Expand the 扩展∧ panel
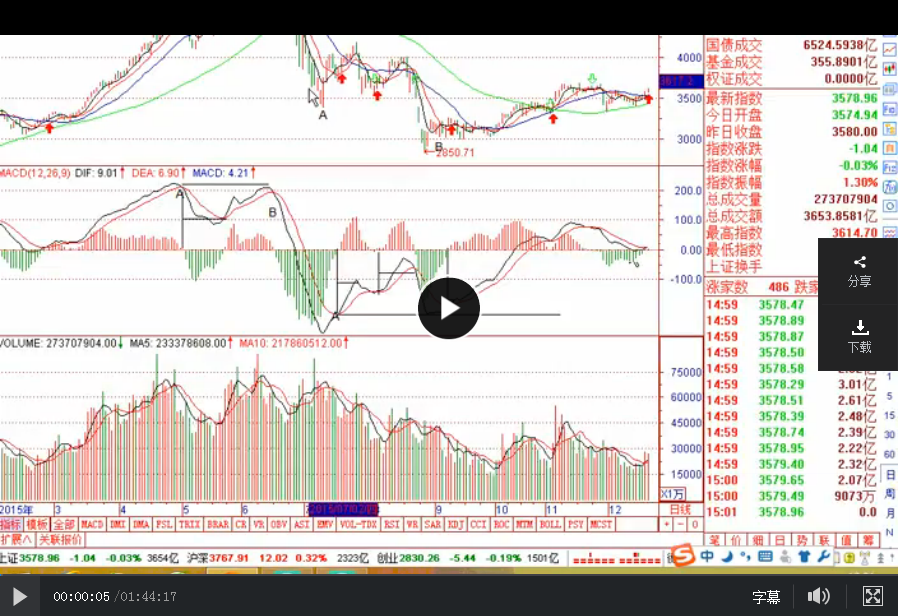 tap(17, 539)
